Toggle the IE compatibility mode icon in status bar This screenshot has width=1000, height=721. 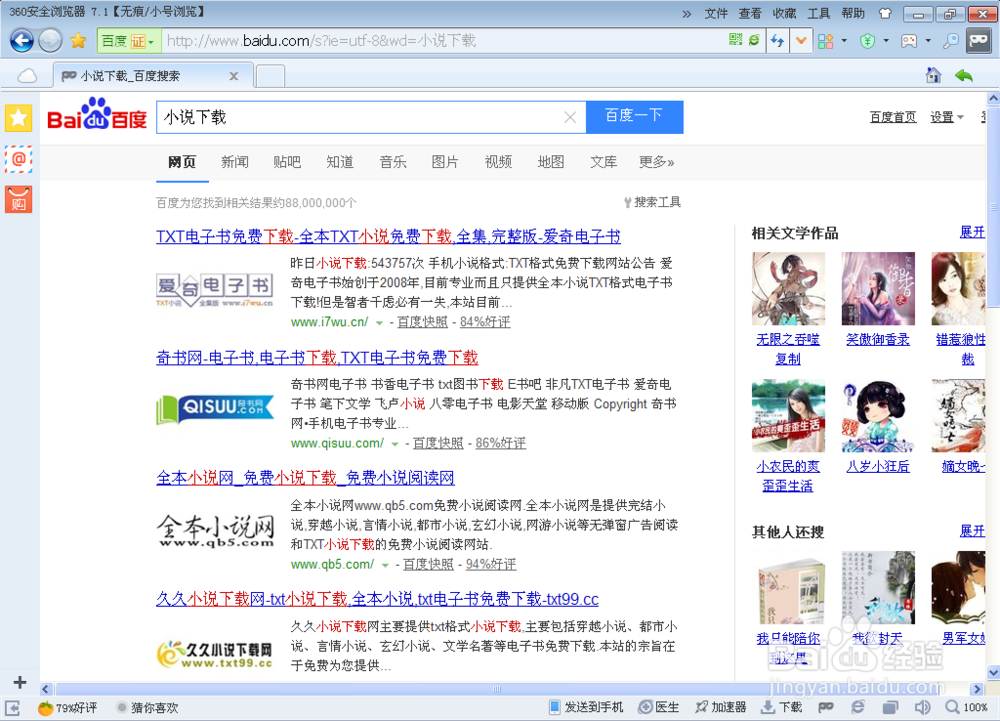(856, 706)
